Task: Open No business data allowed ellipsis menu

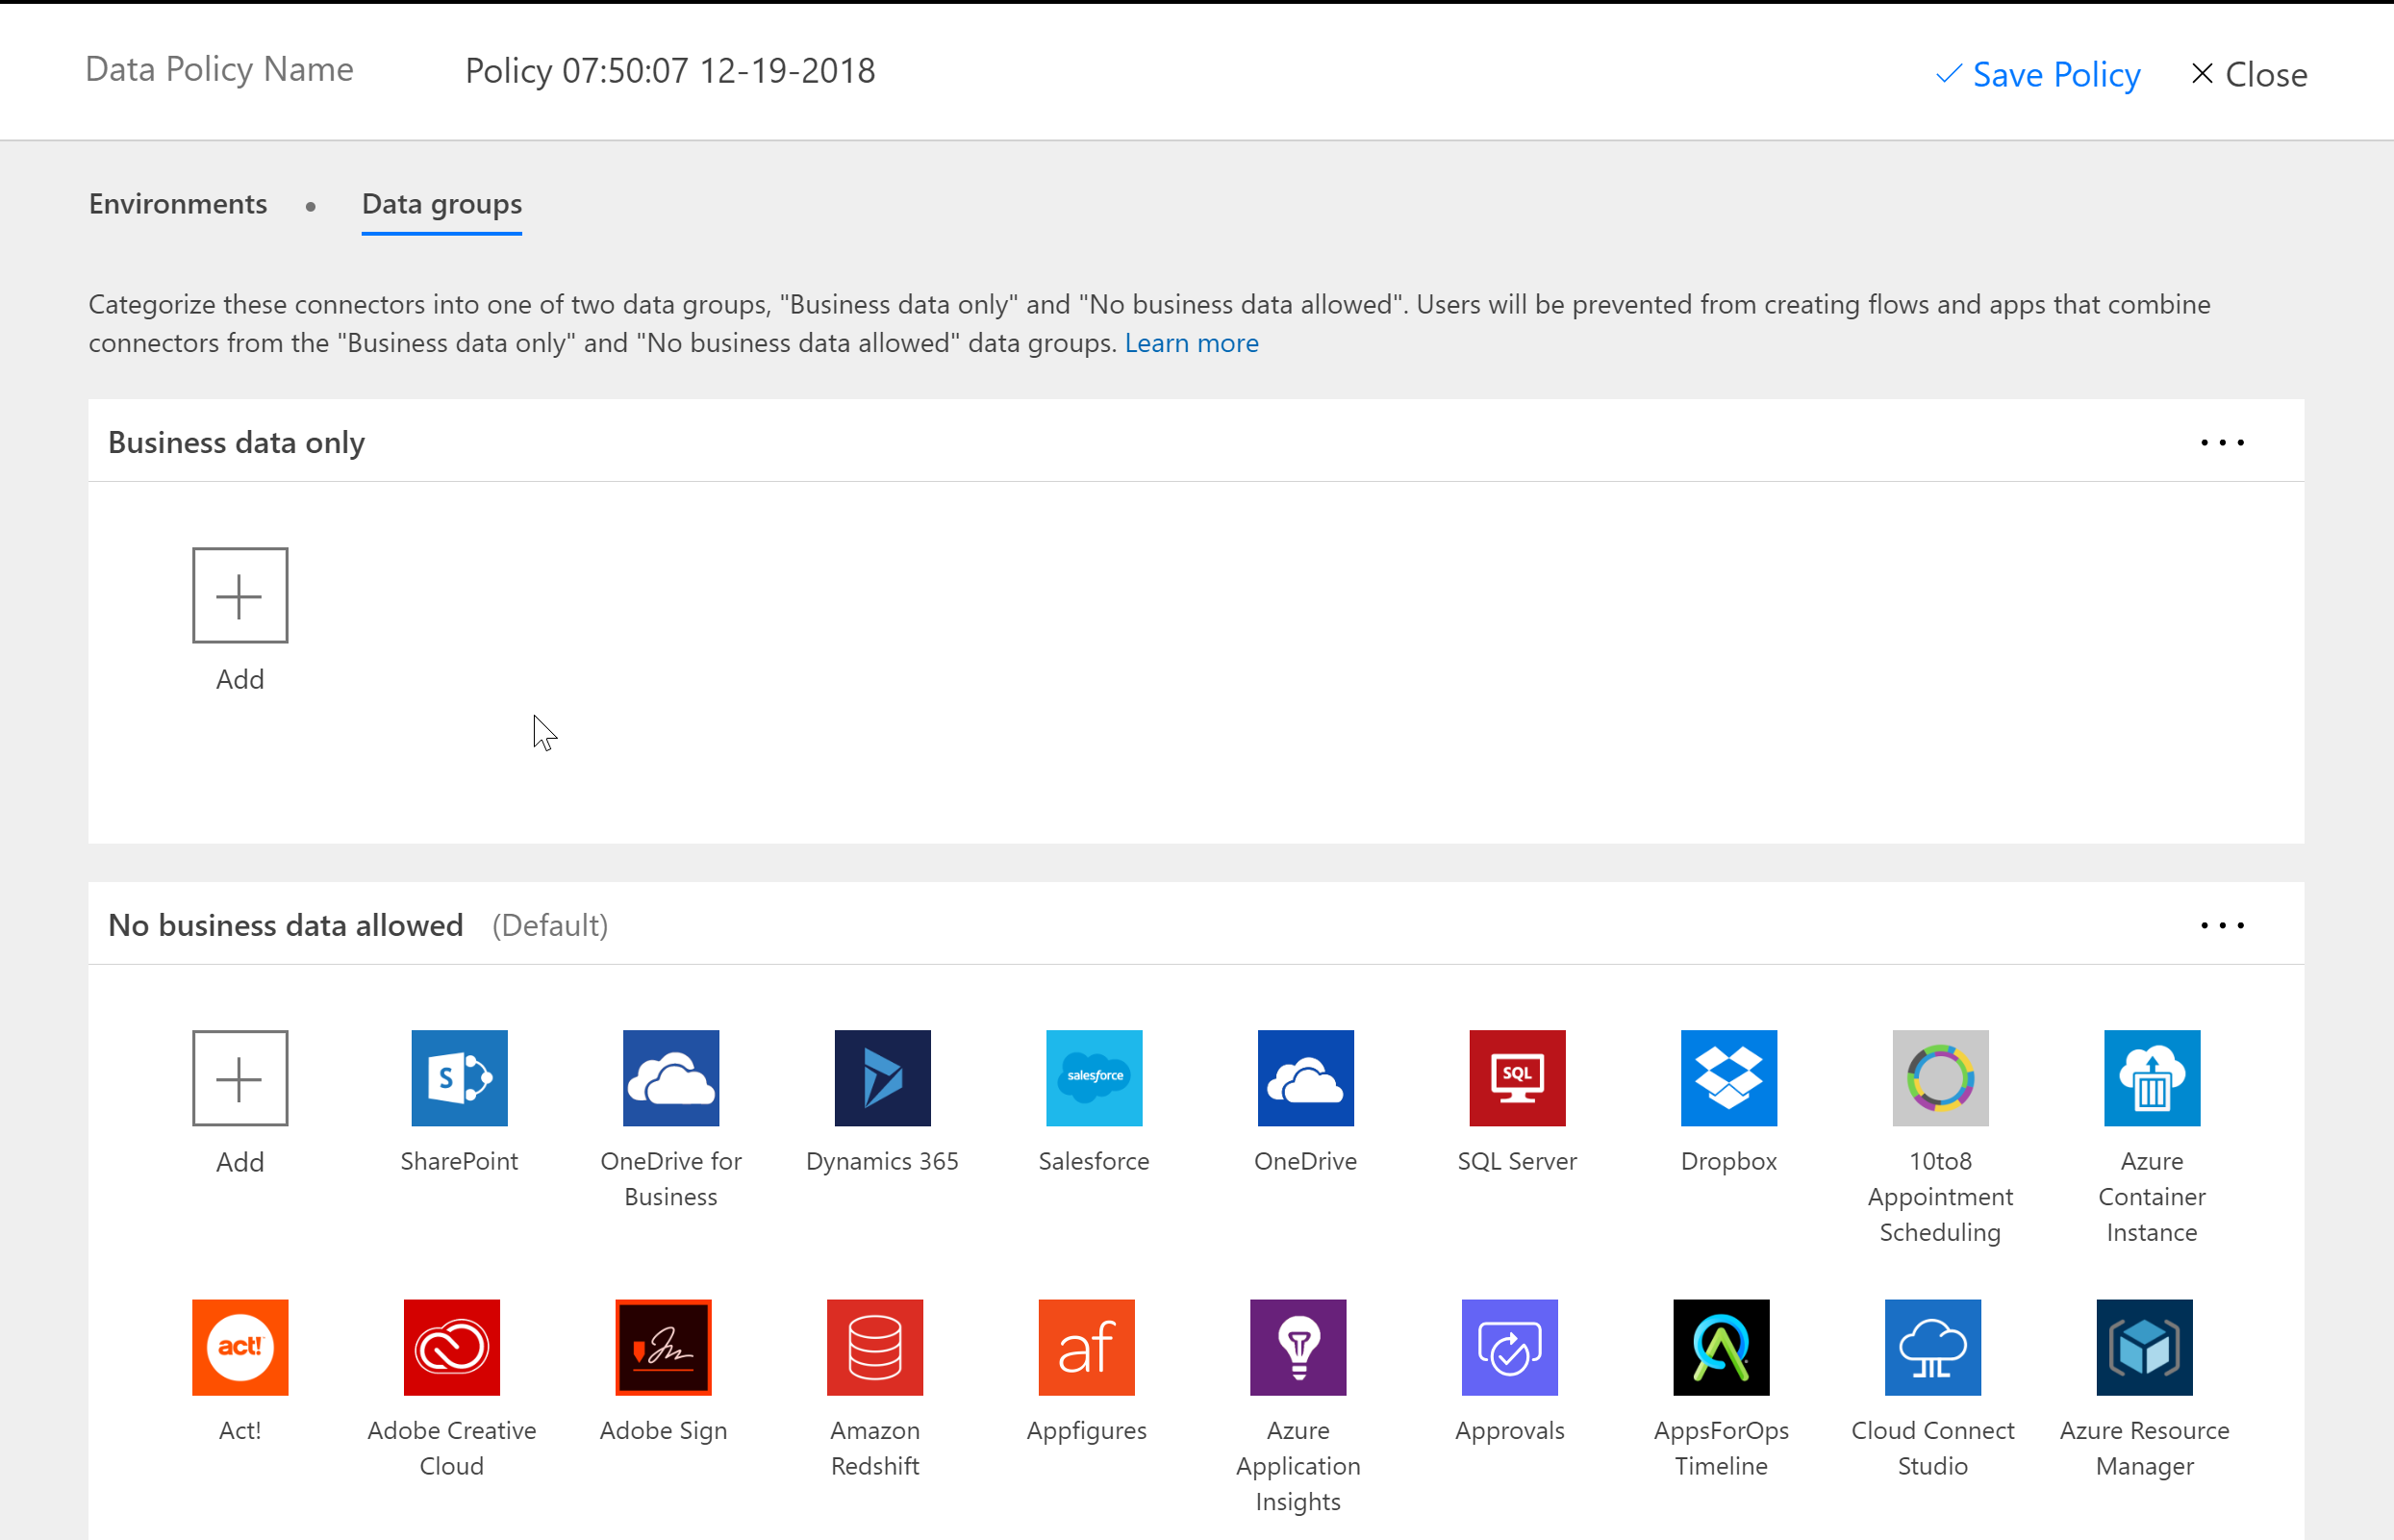Action: click(x=2221, y=925)
